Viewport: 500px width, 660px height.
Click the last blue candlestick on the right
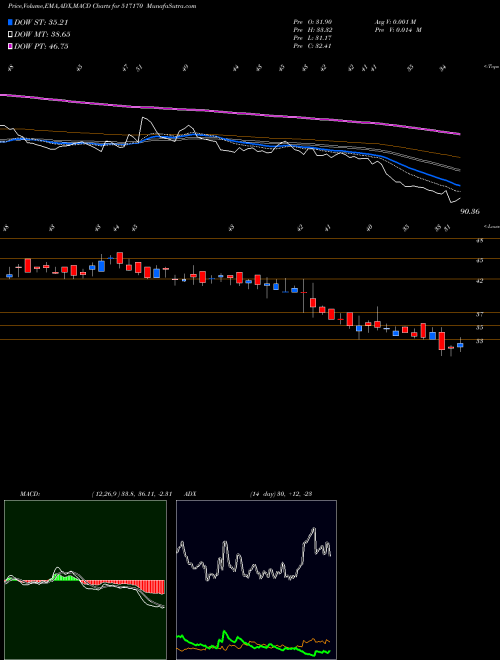pos(460,345)
